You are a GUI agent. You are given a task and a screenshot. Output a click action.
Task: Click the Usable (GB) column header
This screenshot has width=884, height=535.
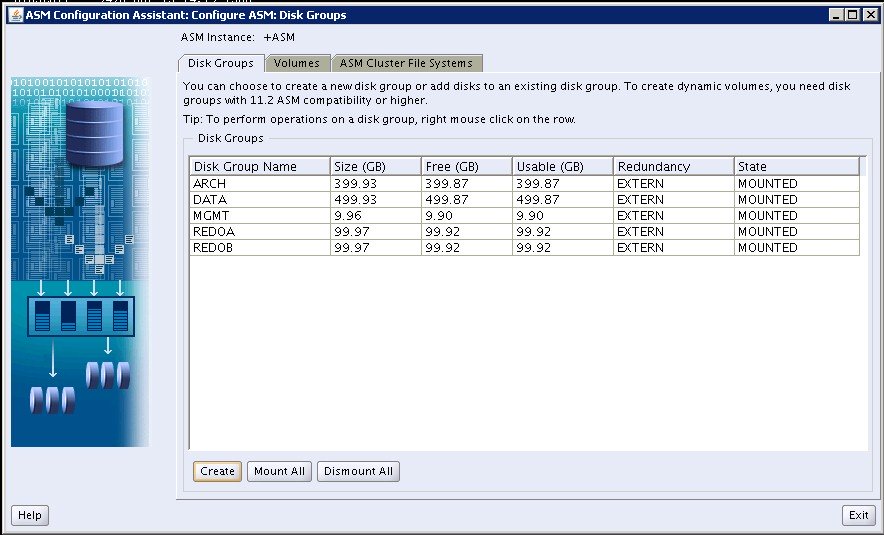click(x=563, y=167)
